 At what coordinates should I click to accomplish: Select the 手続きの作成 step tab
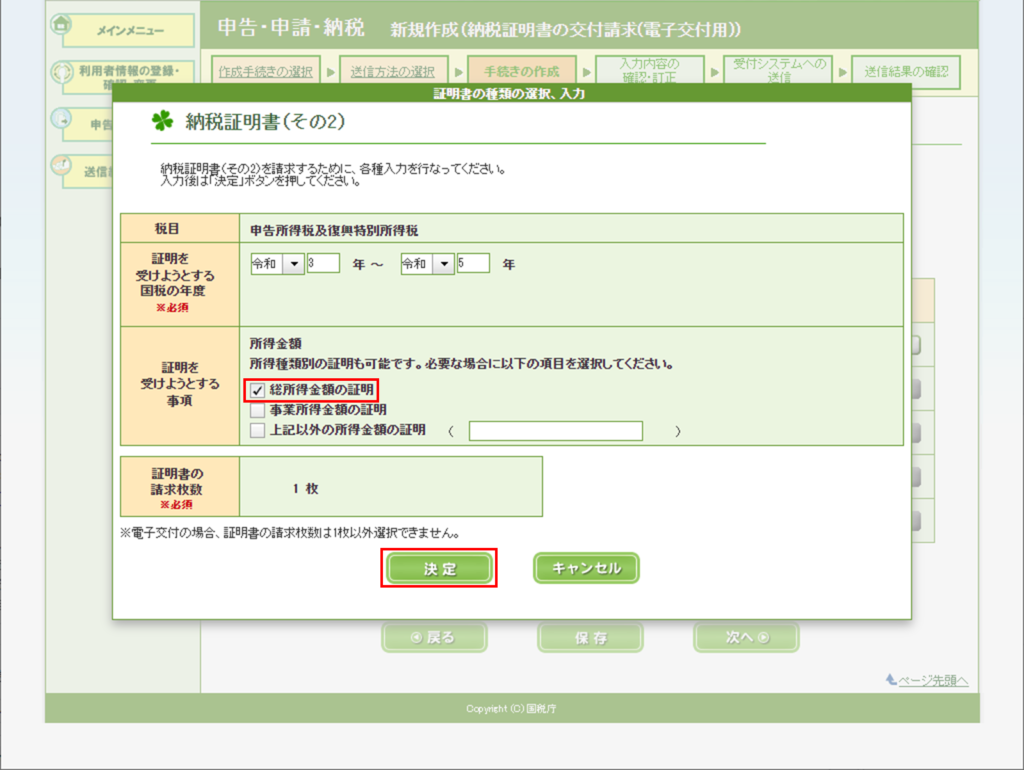(521, 72)
